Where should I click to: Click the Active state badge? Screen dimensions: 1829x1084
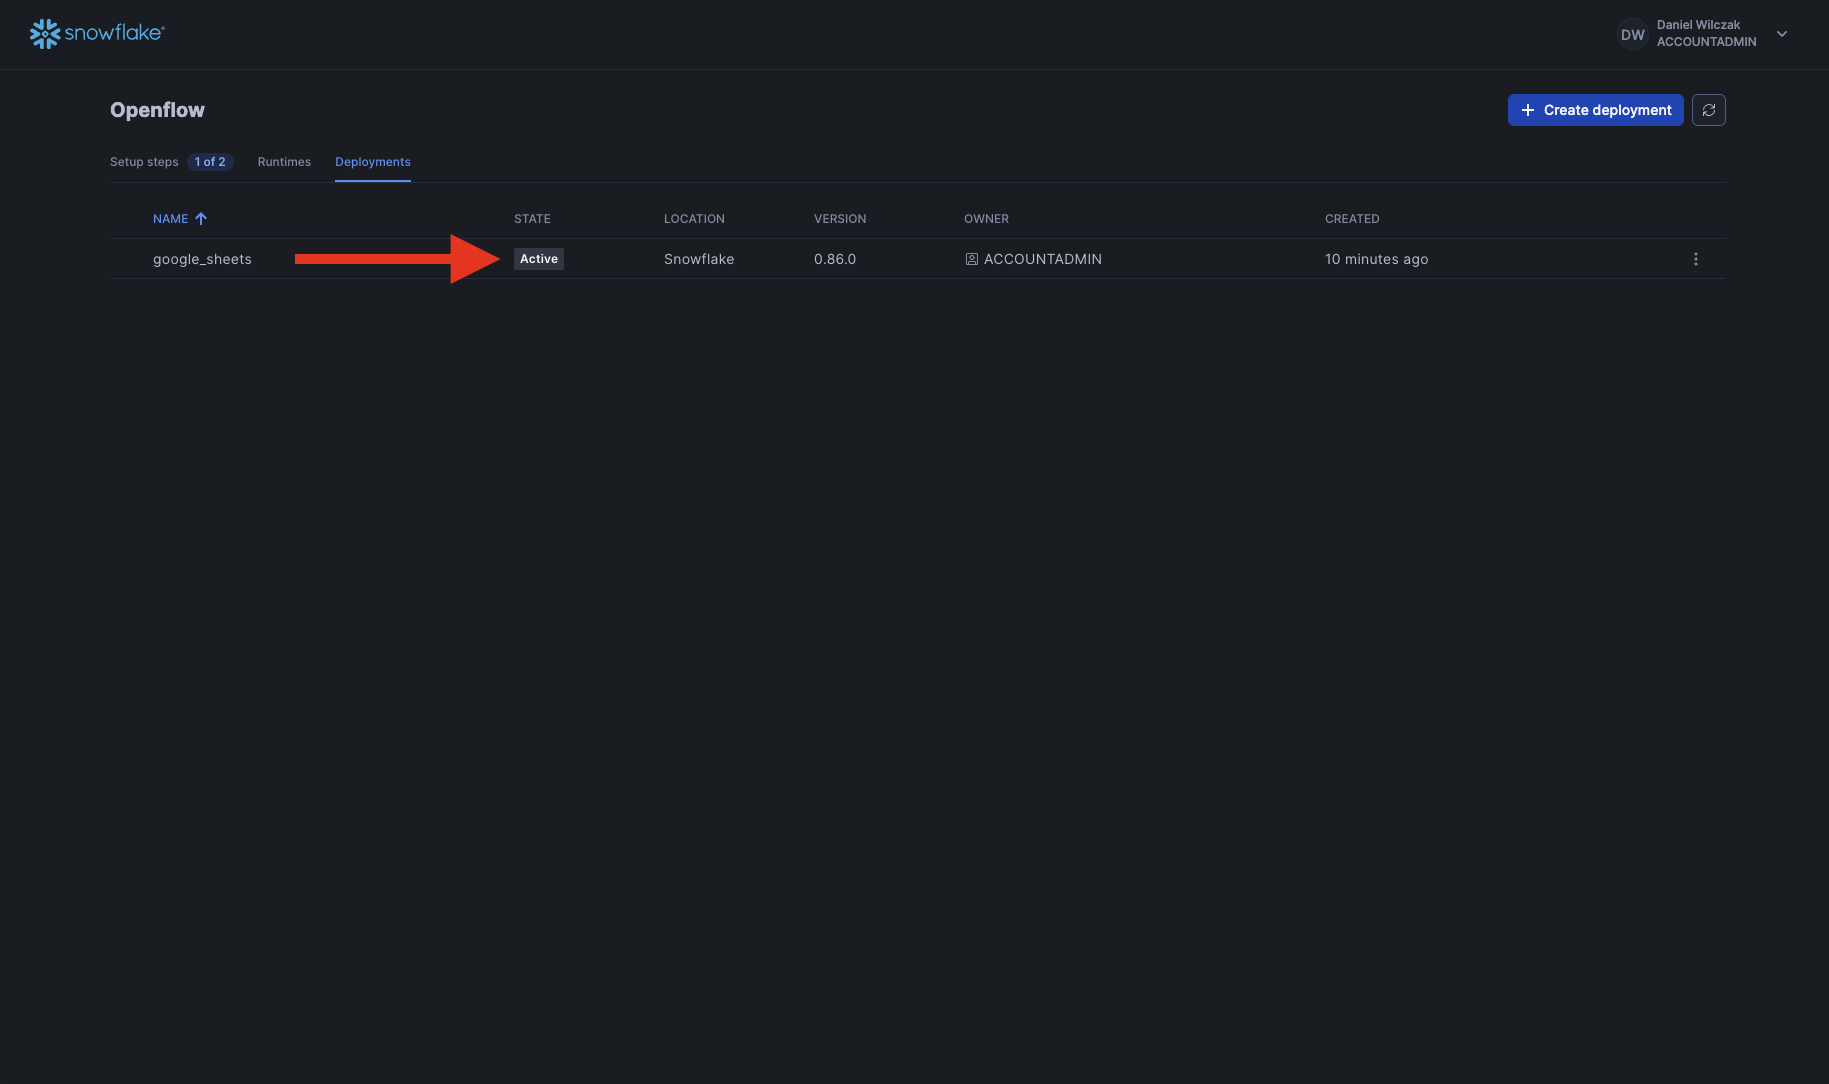click(x=538, y=259)
